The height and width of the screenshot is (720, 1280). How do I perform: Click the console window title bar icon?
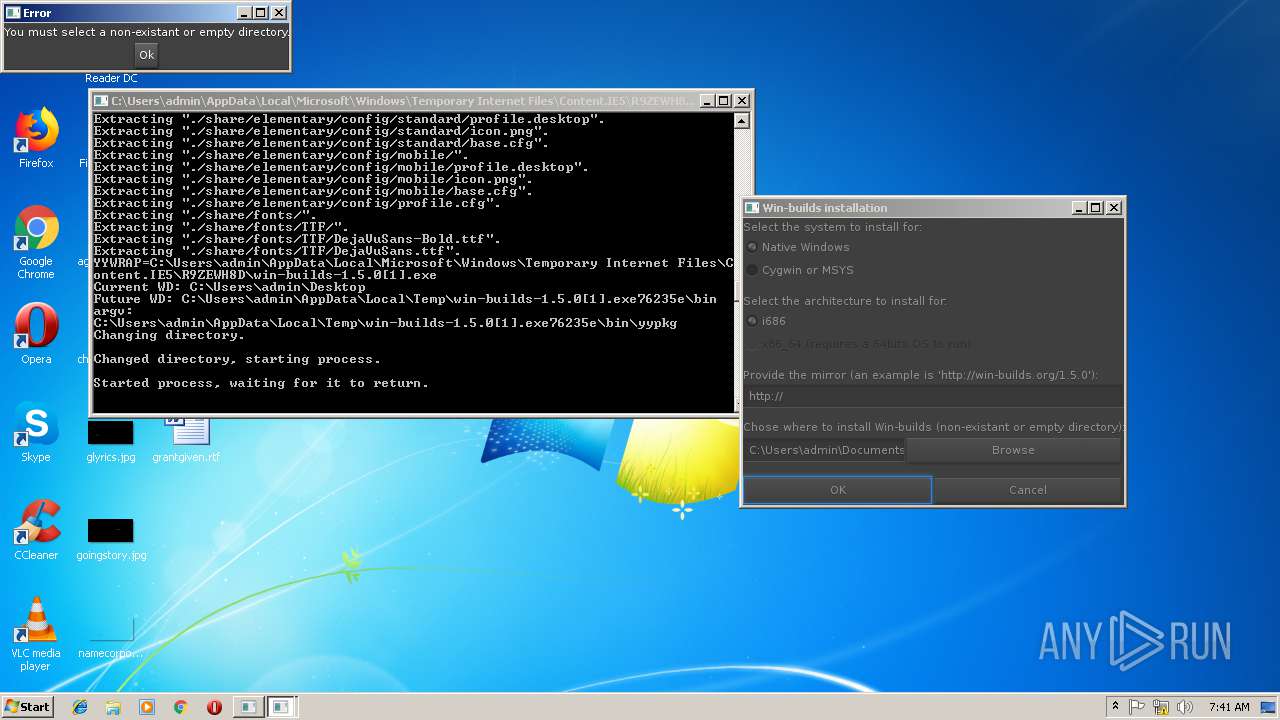point(101,101)
